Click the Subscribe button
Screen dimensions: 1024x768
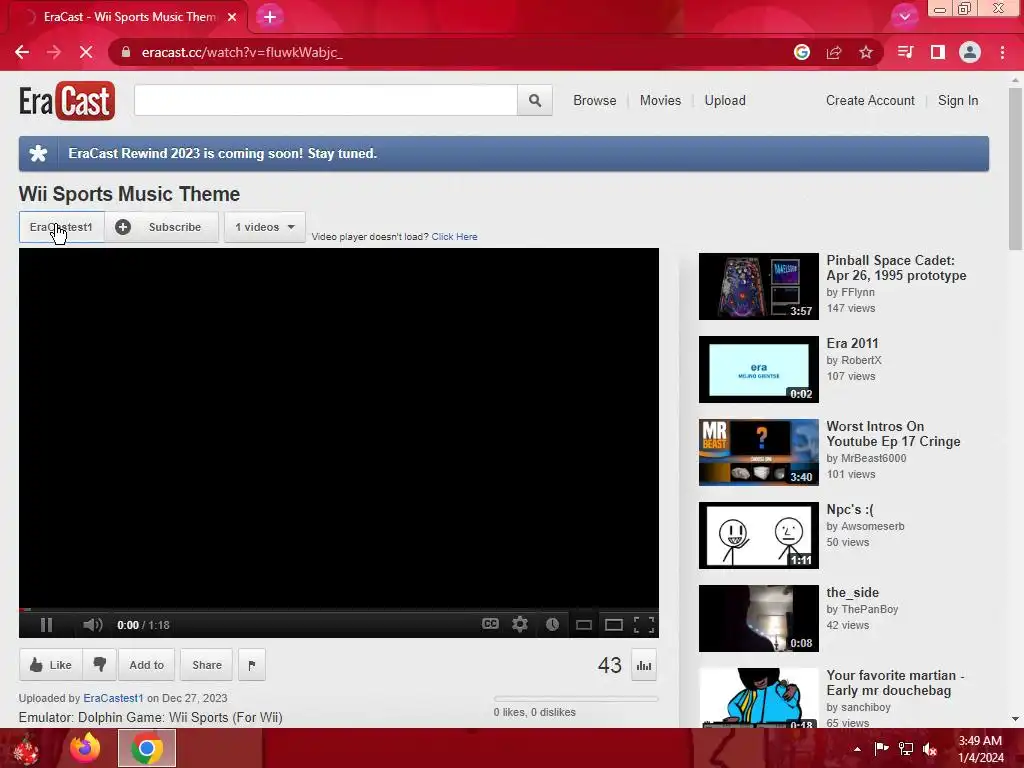(x=161, y=227)
